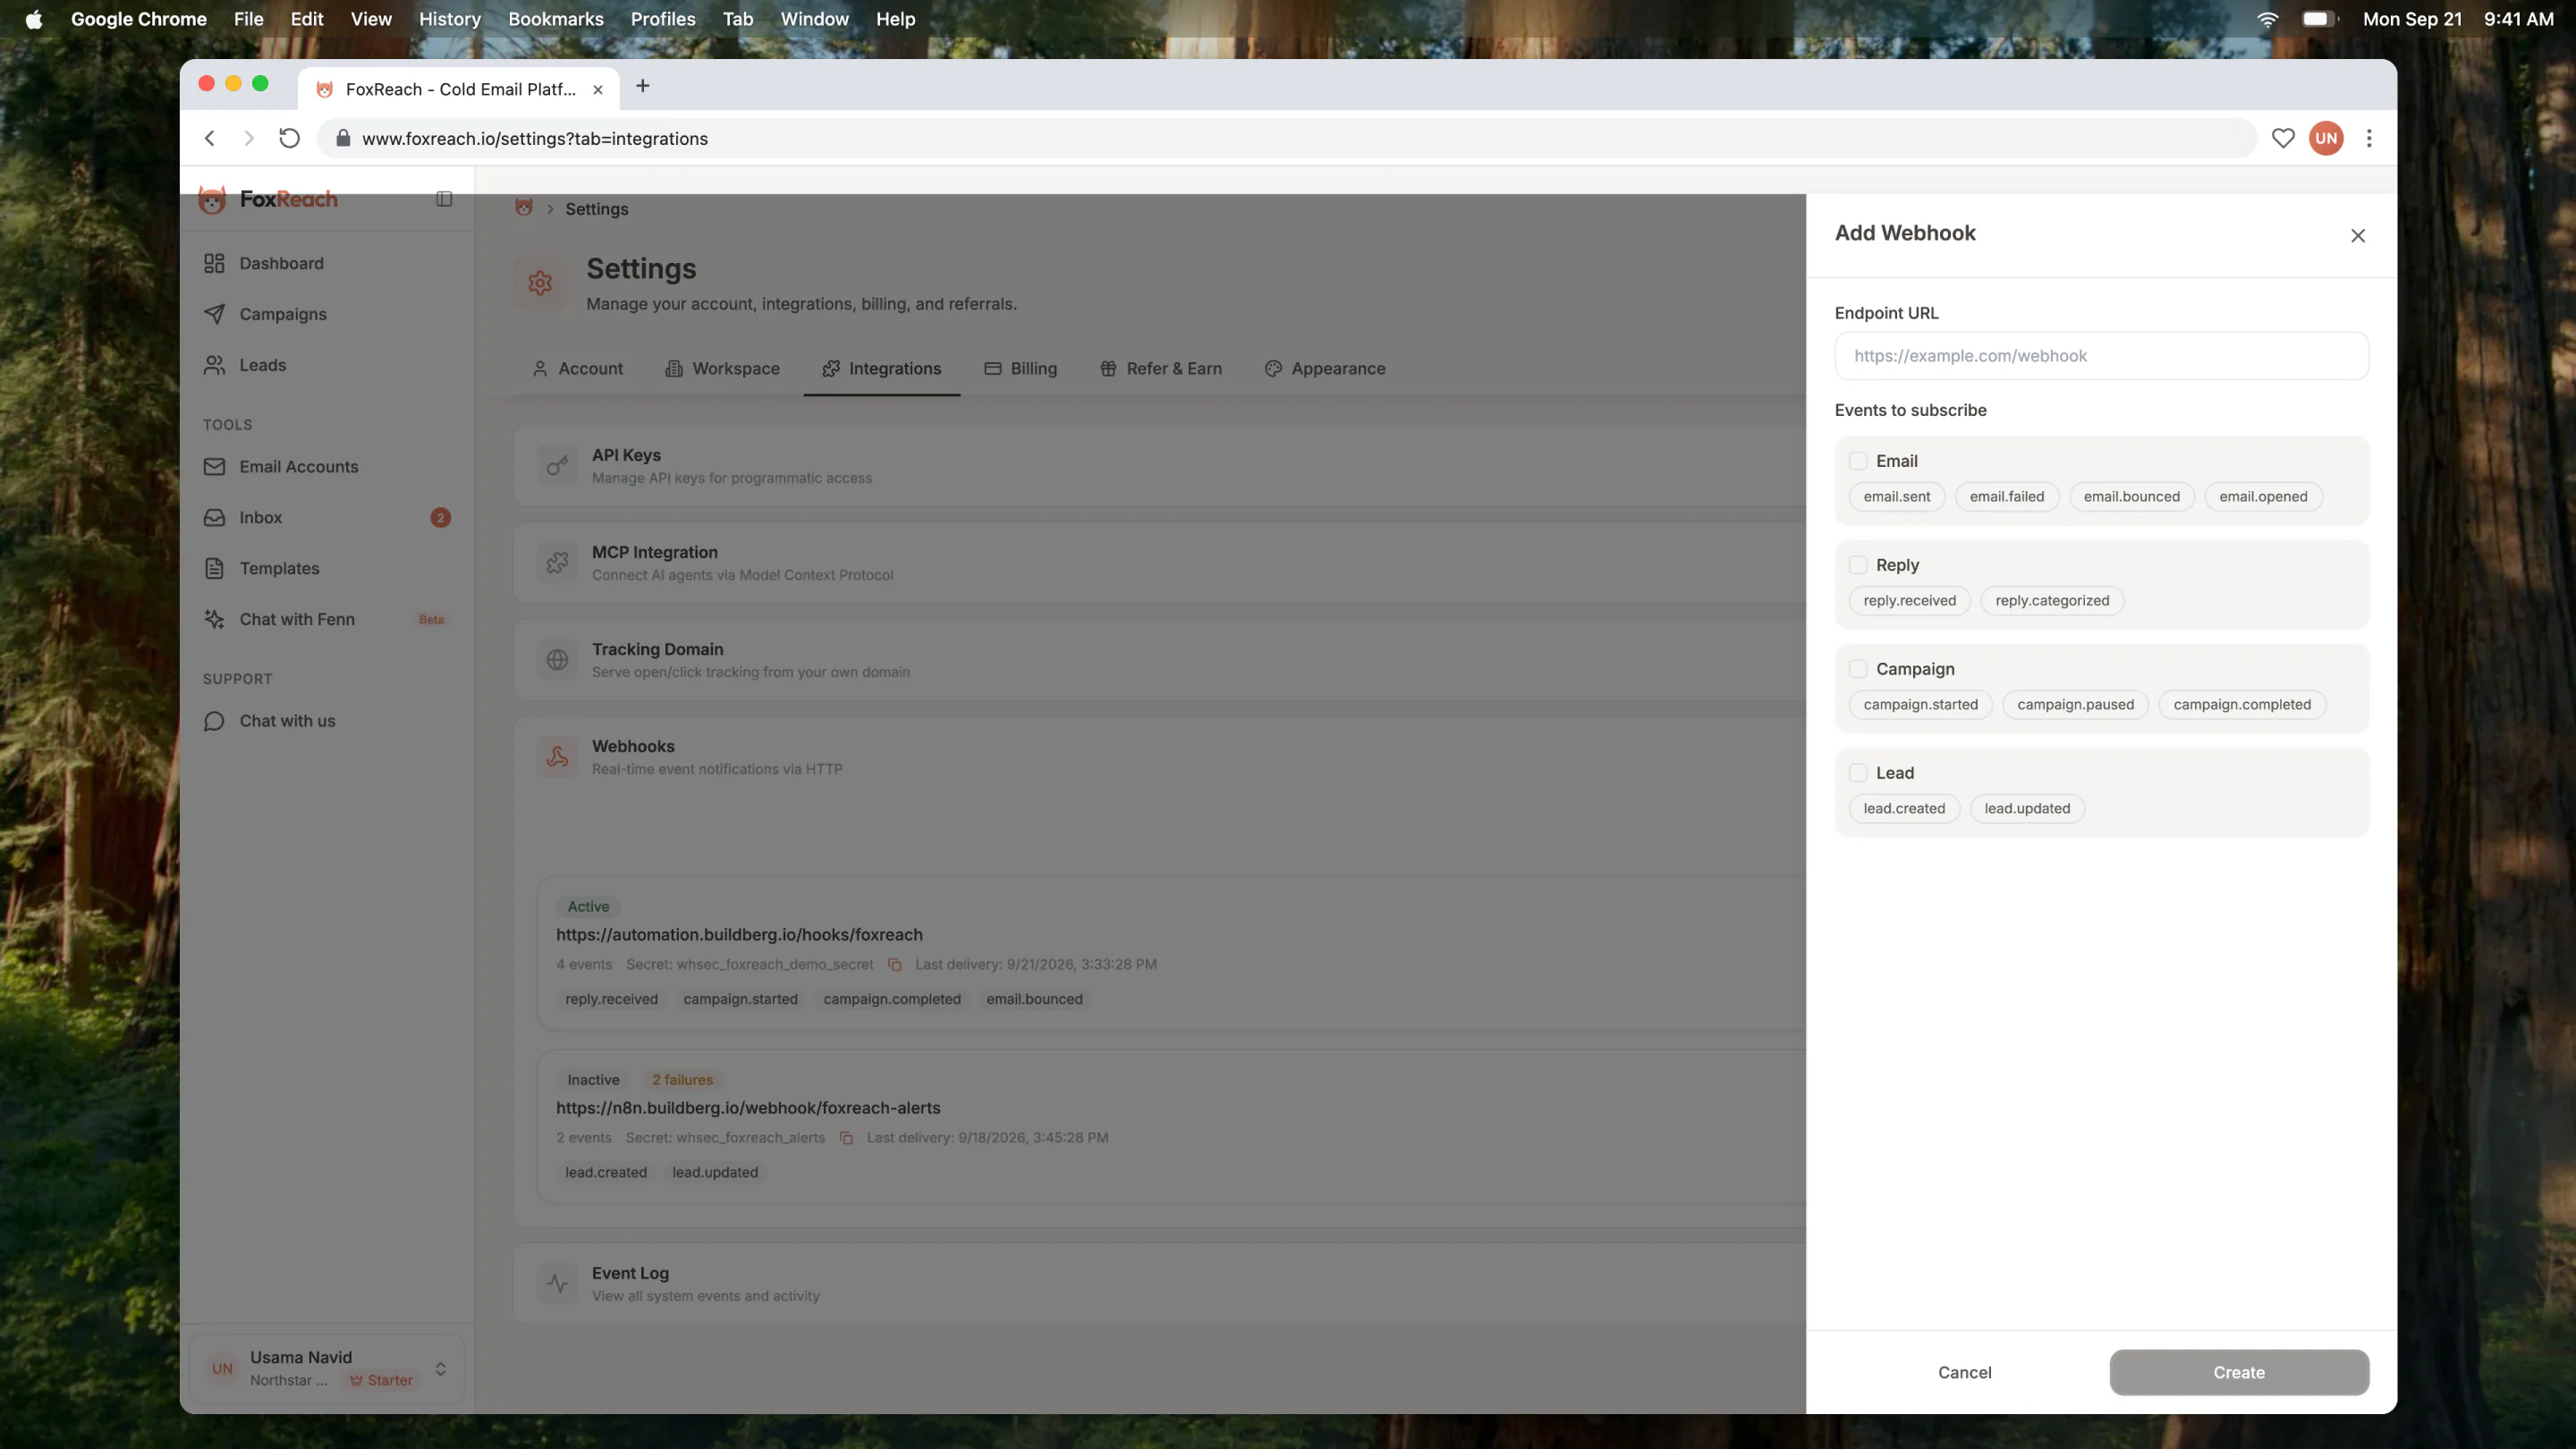Open a new browser tab
The image size is (2576, 1449).
643,87
